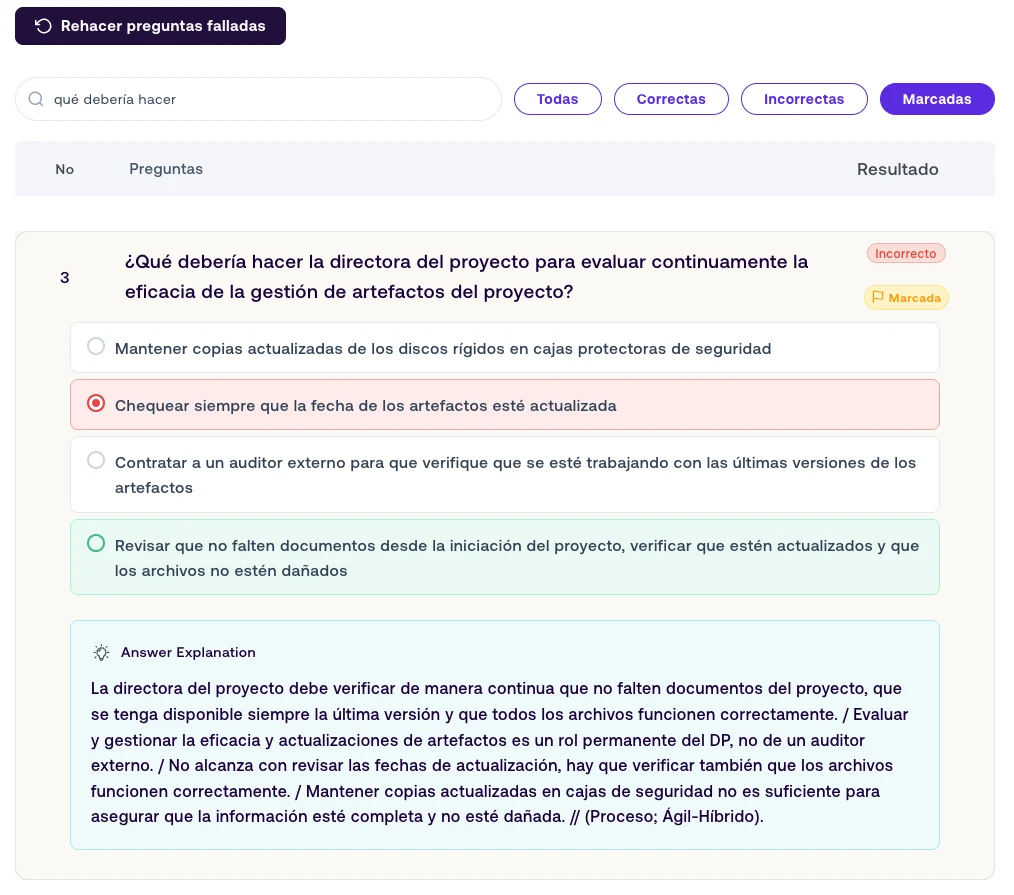Click the Rehacer preguntas falladas button
The image size is (1014, 895).
(x=150, y=26)
